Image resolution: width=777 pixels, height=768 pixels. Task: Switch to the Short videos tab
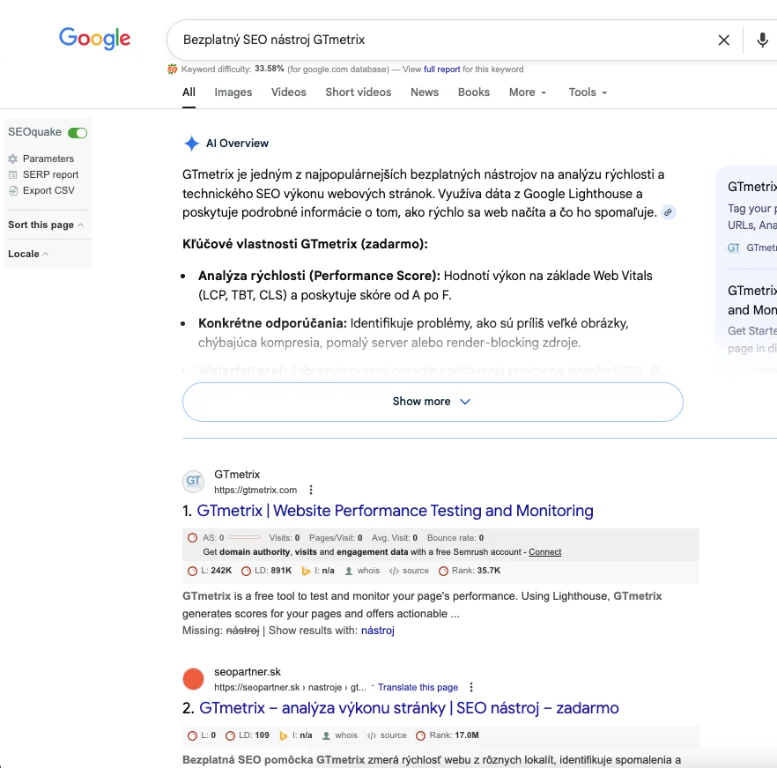point(358,92)
